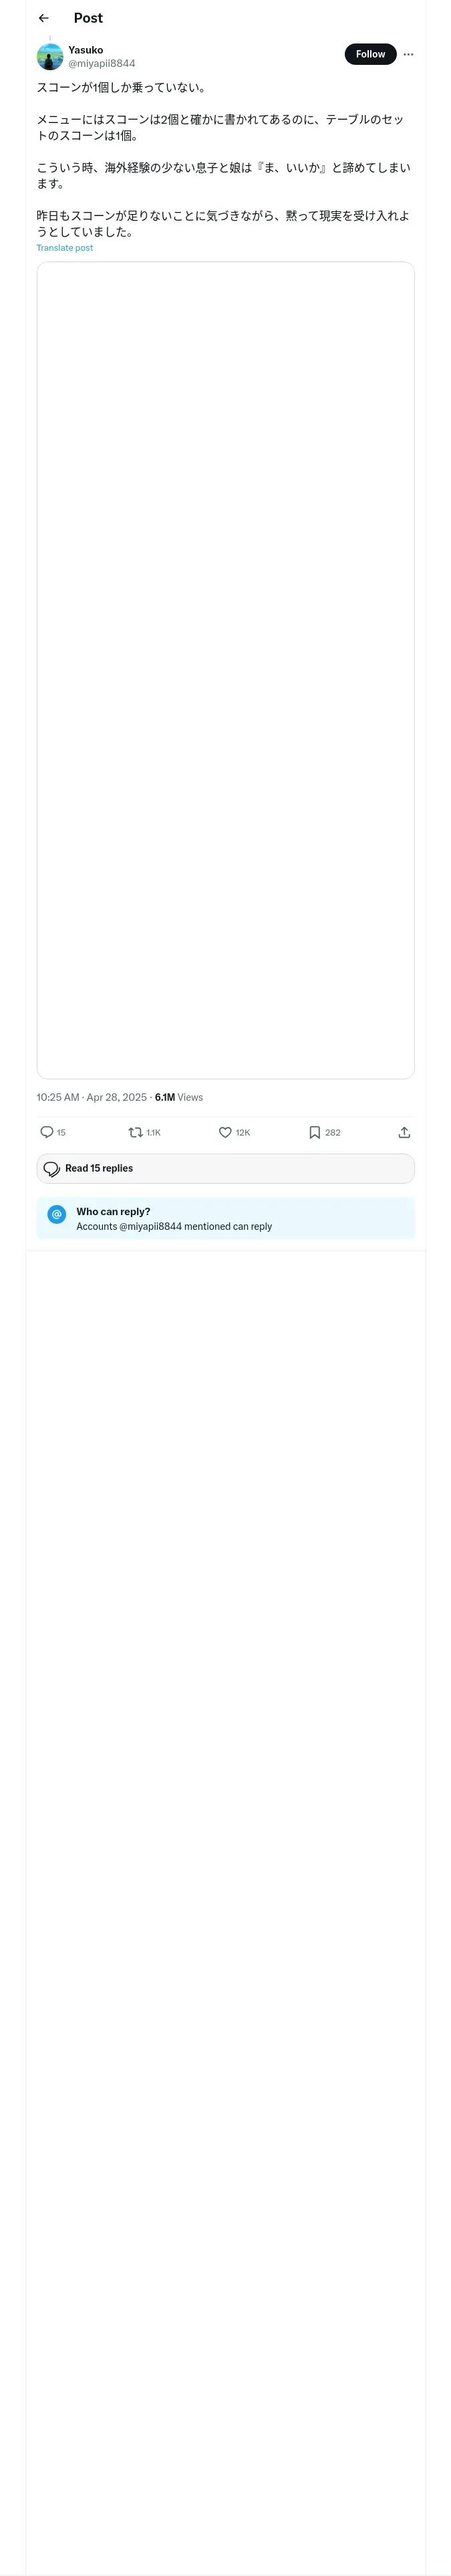Open Read 15 replies
This screenshot has width=451, height=2576.
[99, 1168]
